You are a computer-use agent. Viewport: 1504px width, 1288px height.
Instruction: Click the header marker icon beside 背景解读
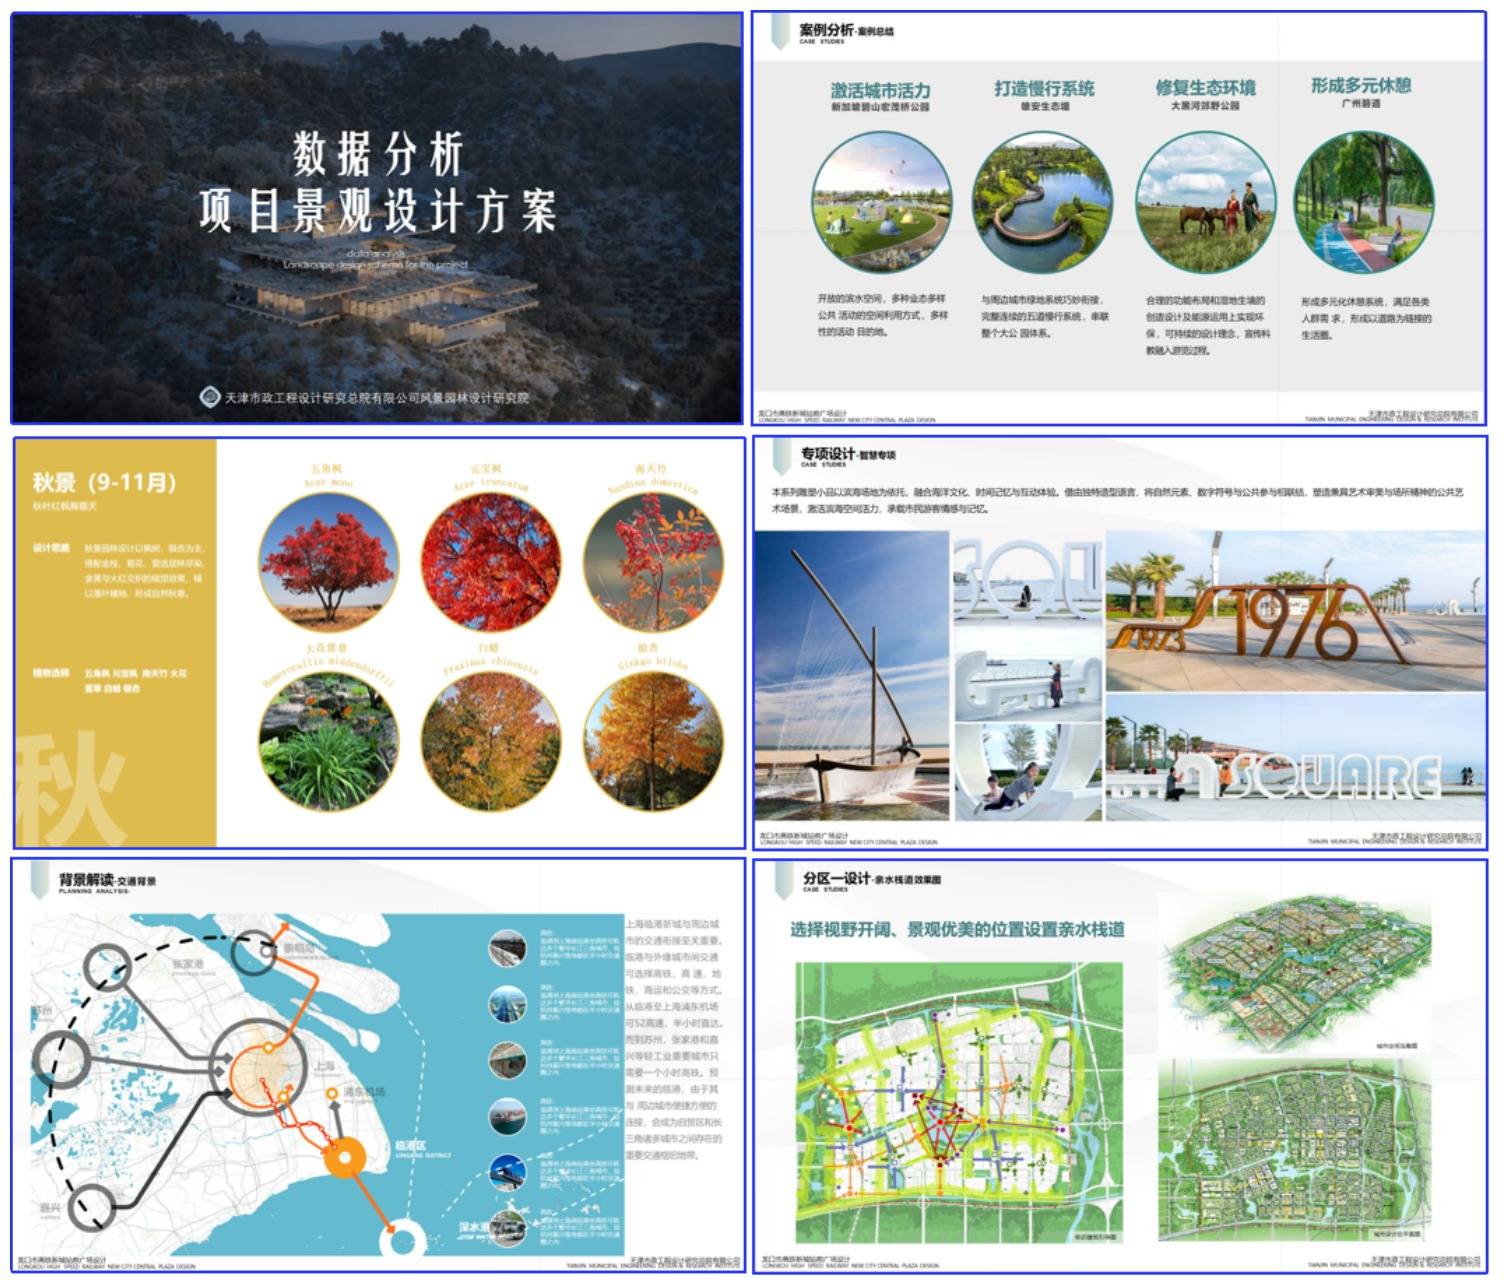[39, 881]
